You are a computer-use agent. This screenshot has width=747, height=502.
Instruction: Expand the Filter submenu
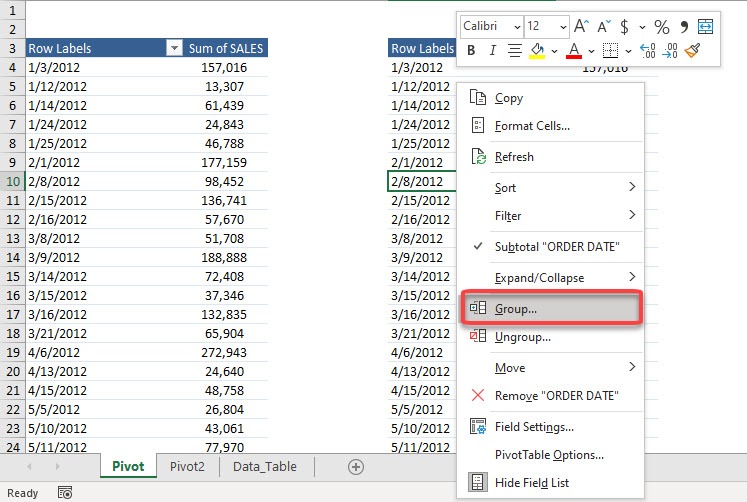[550, 216]
